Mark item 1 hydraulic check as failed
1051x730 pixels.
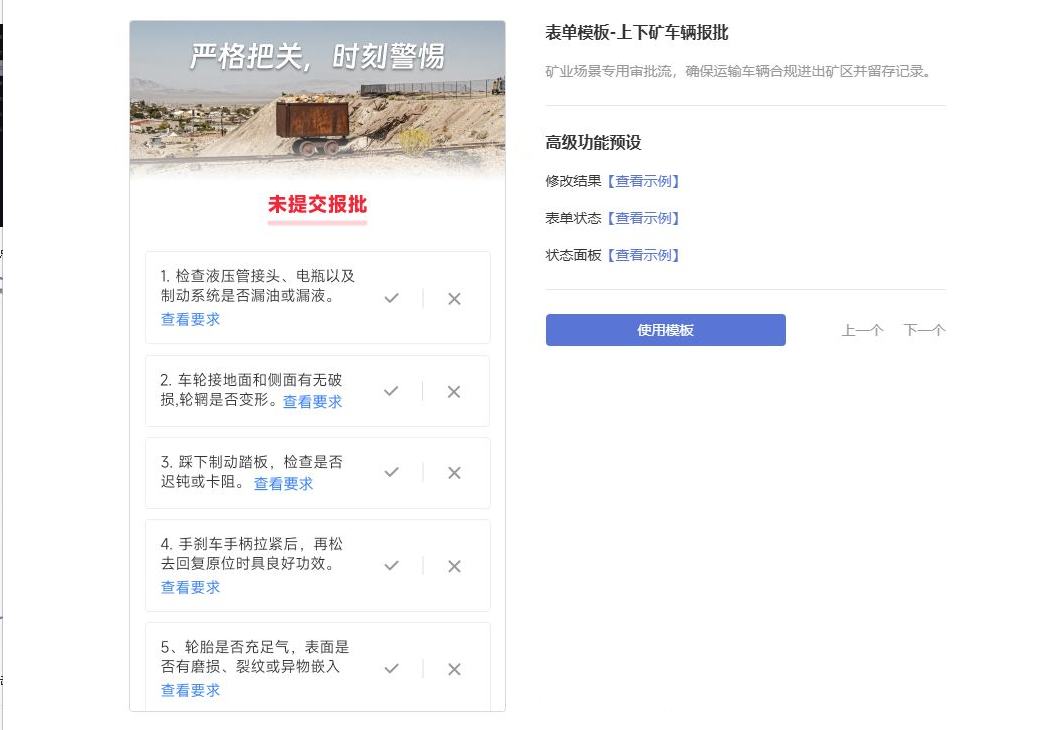[x=454, y=299]
